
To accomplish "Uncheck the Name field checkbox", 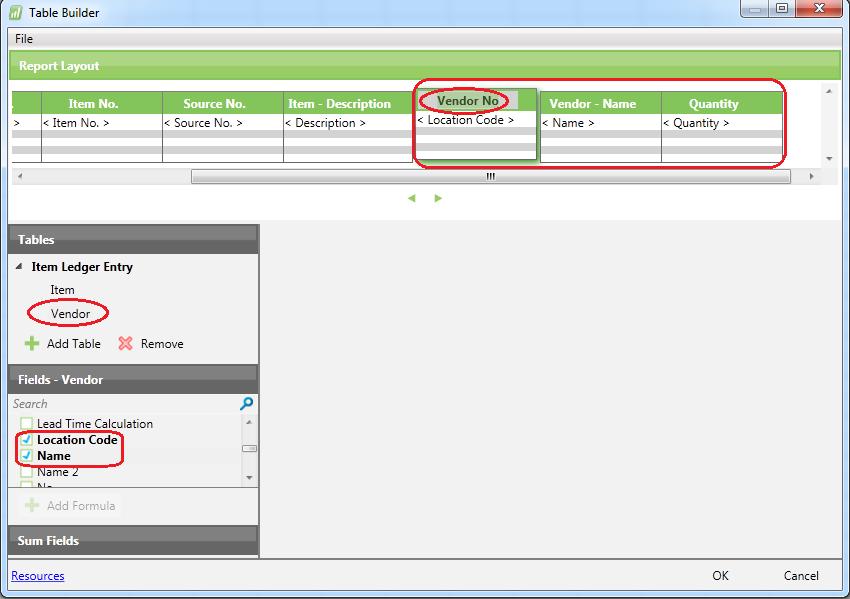I will (26, 456).
